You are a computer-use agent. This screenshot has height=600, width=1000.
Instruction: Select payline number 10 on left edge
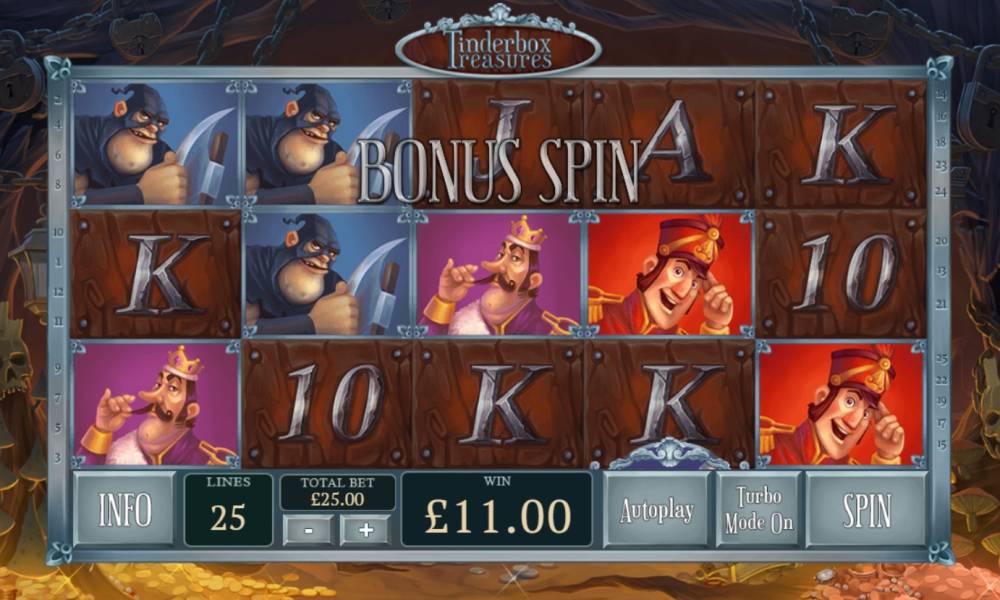click(x=58, y=231)
